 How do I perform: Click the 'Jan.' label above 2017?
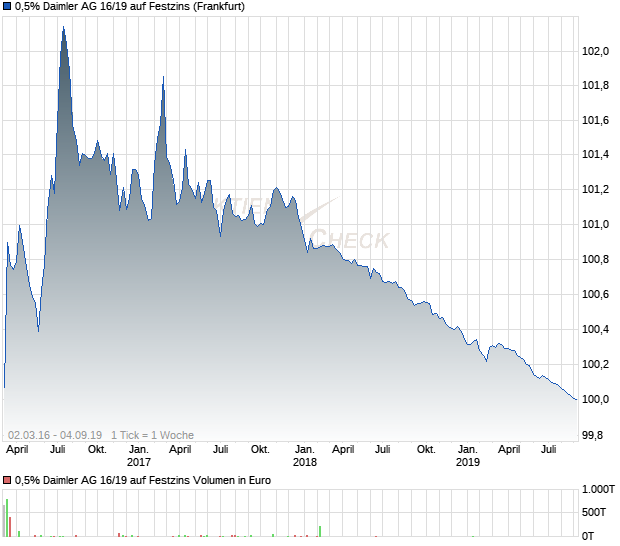click(139, 450)
